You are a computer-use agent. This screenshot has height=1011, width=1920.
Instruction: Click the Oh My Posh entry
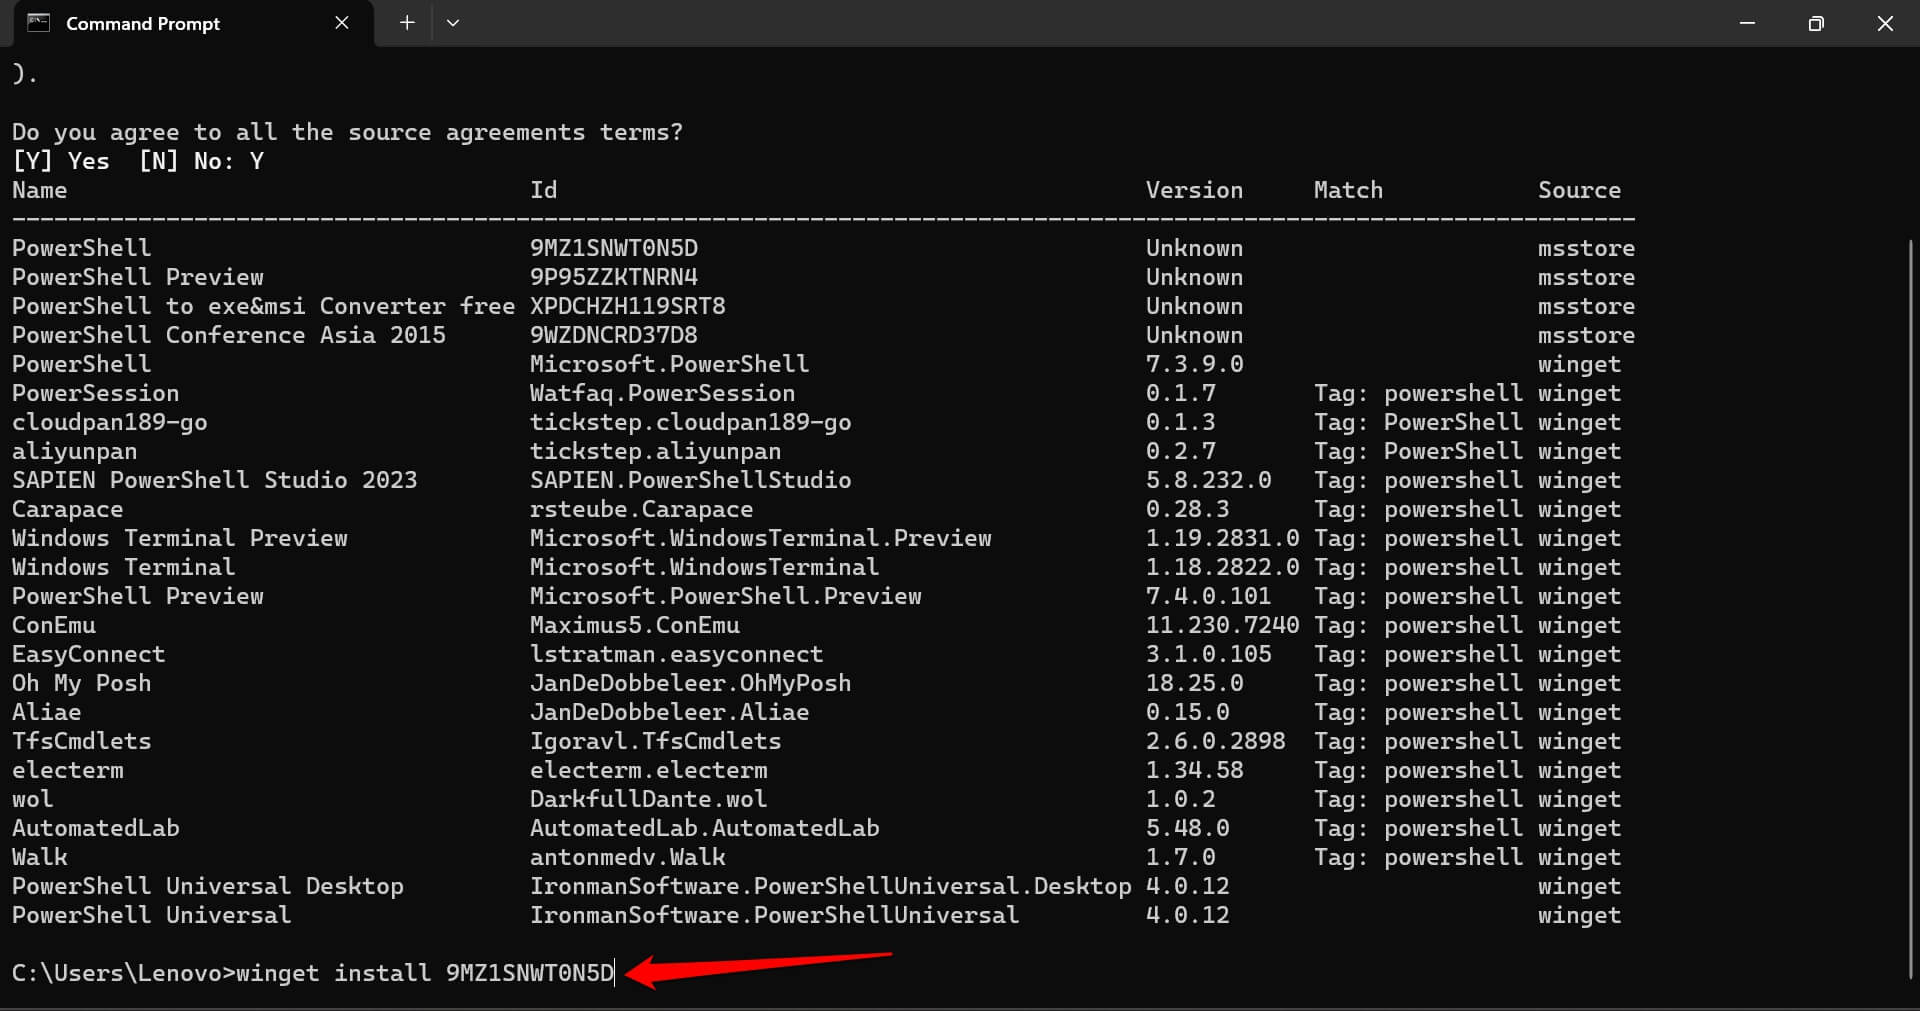click(x=81, y=683)
